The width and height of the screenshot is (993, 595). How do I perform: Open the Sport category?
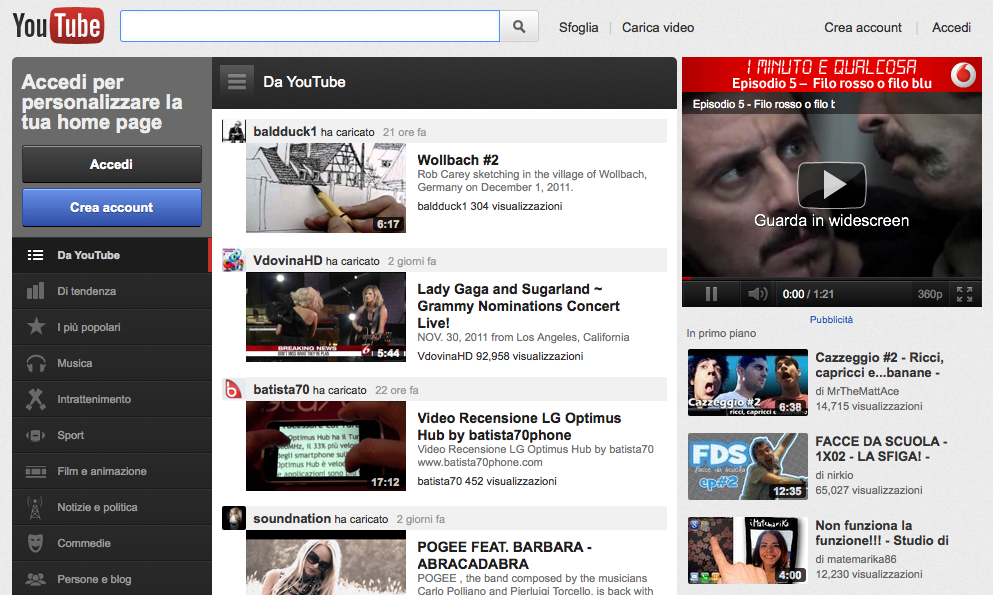click(71, 435)
